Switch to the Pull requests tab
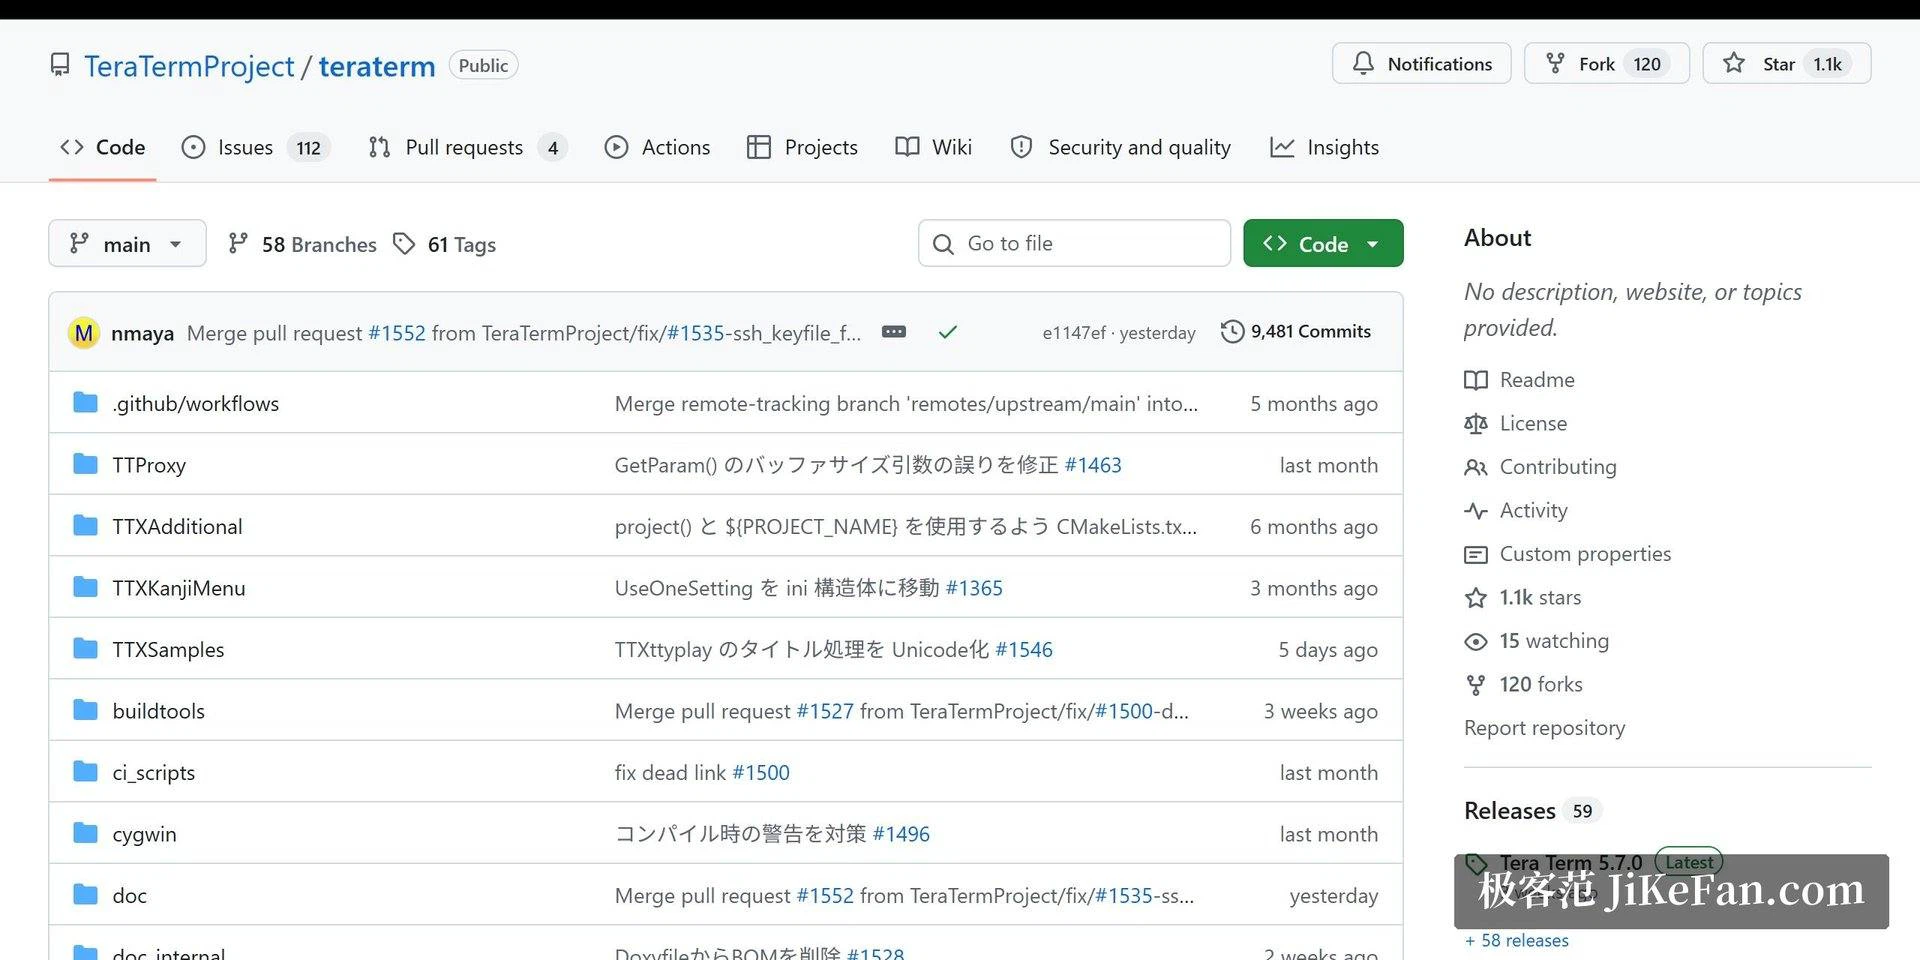The width and height of the screenshot is (1920, 960). tap(468, 147)
